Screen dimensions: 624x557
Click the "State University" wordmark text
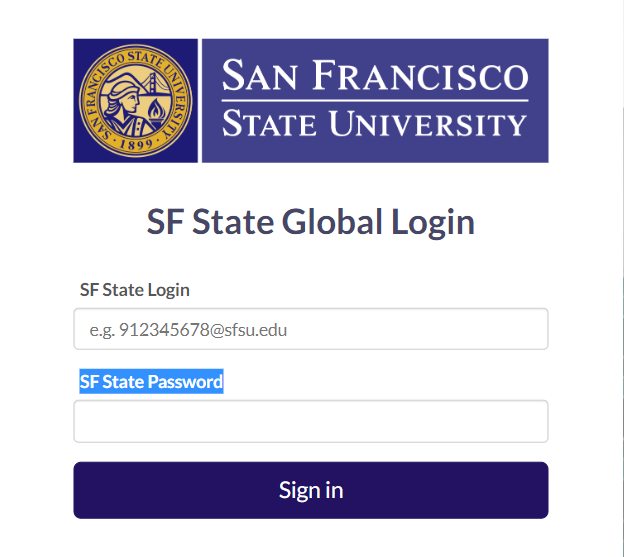[x=375, y=124]
